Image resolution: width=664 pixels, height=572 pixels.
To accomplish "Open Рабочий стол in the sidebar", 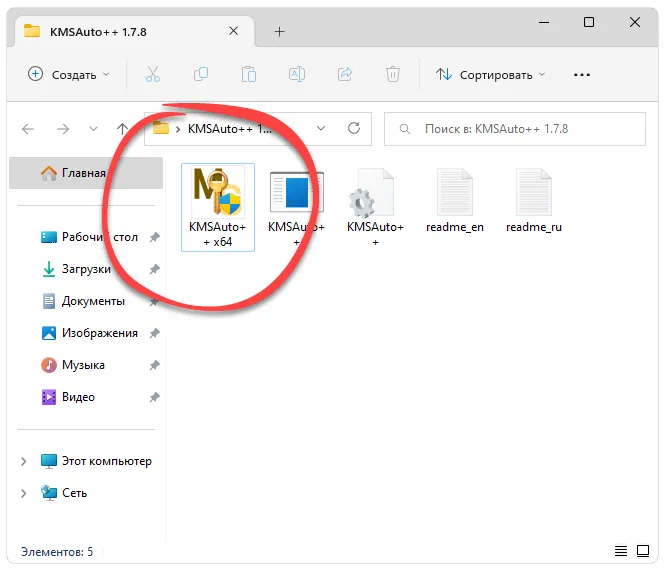I will 89,237.
